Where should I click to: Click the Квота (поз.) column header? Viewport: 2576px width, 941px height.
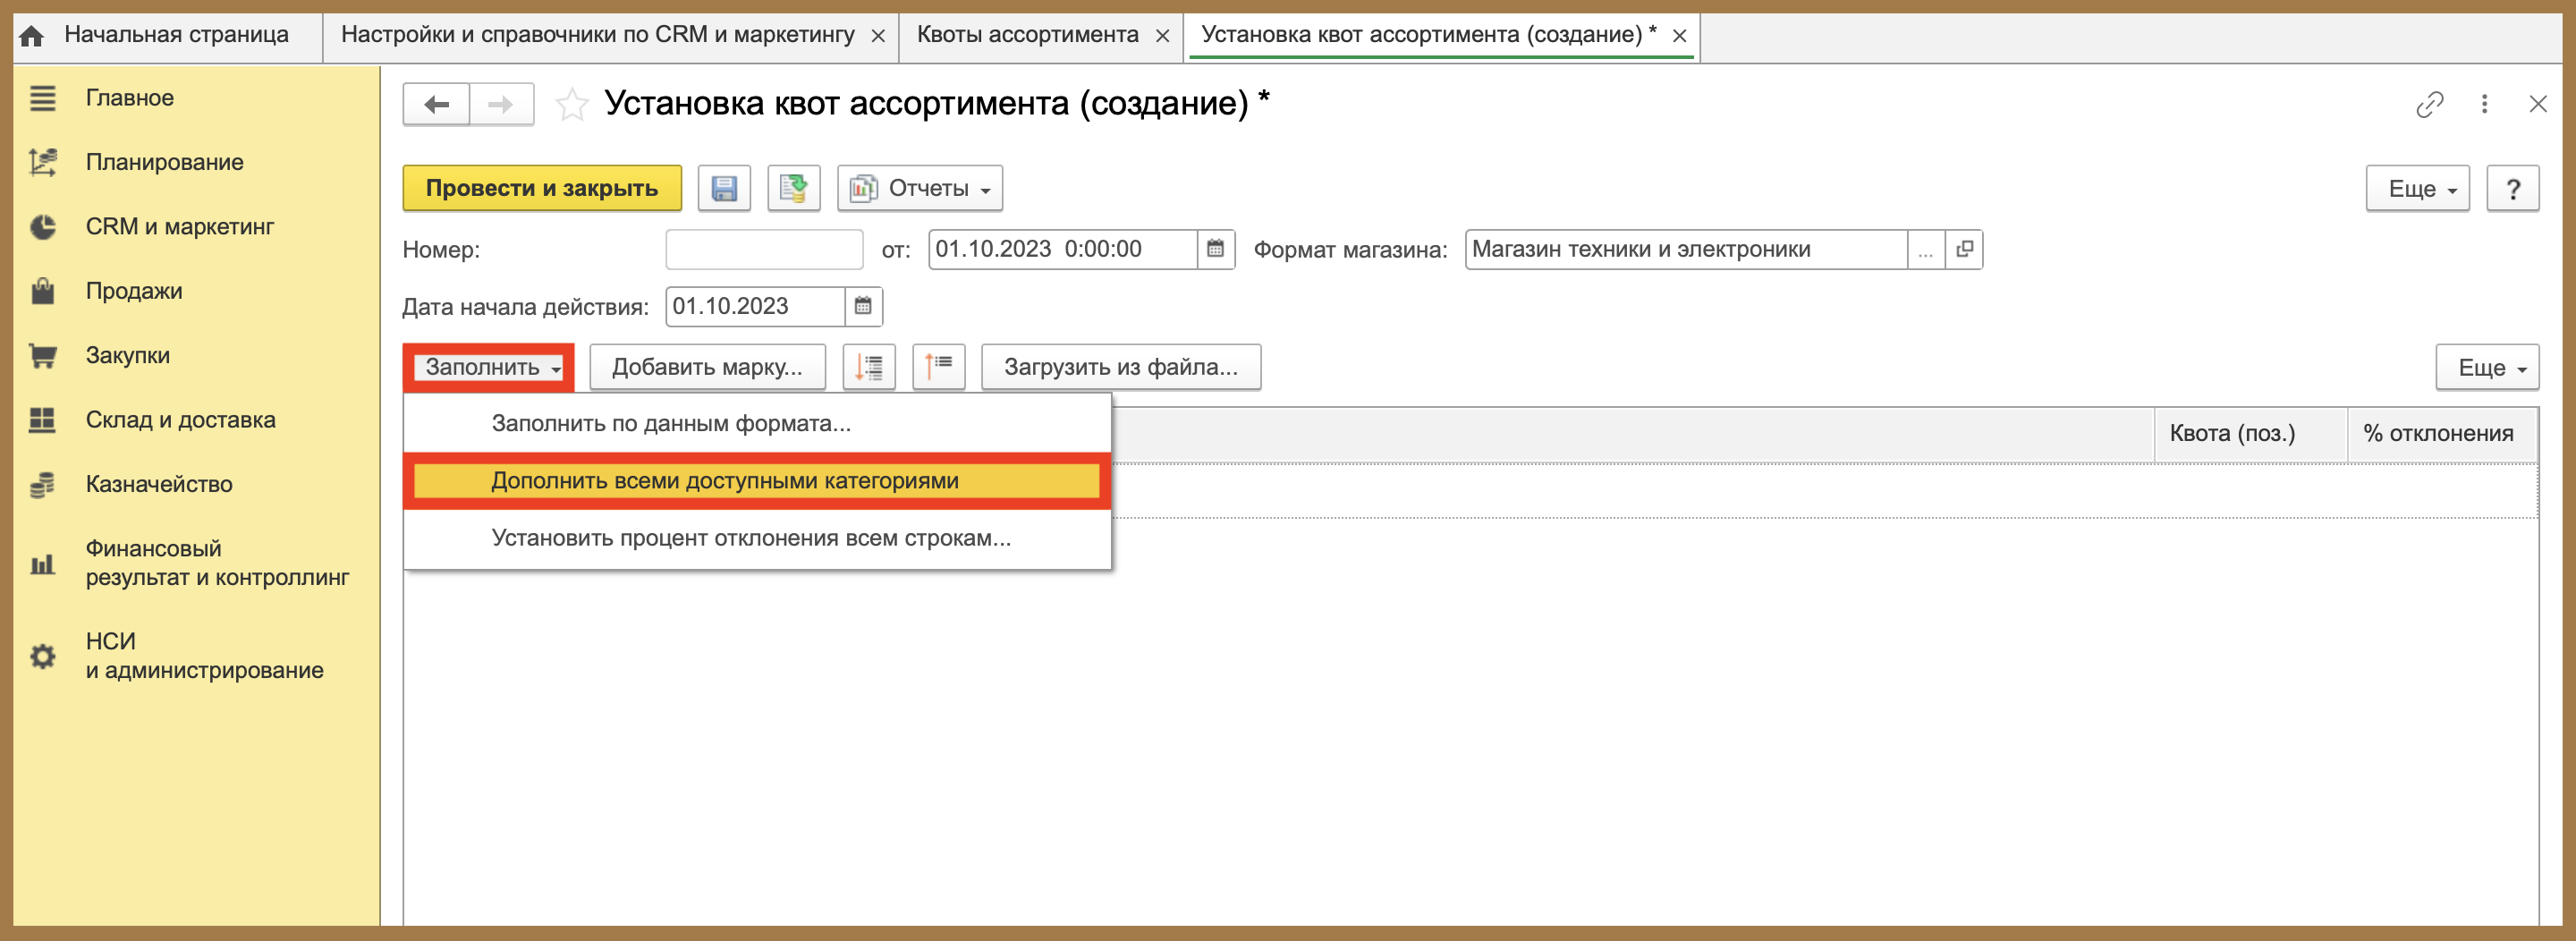pos(2251,434)
